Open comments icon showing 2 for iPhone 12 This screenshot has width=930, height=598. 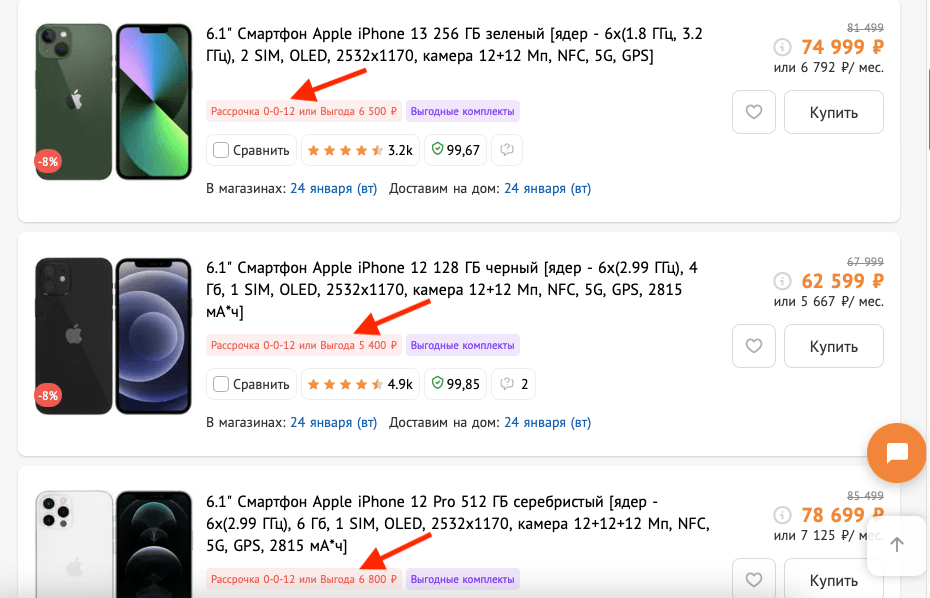[514, 384]
